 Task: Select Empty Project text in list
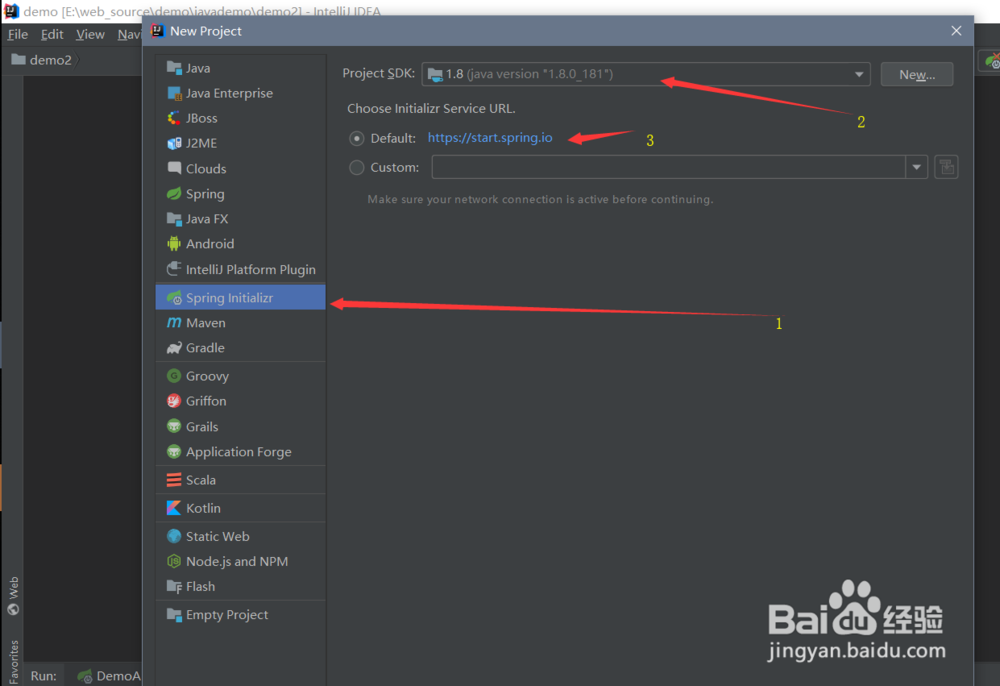[227, 615]
